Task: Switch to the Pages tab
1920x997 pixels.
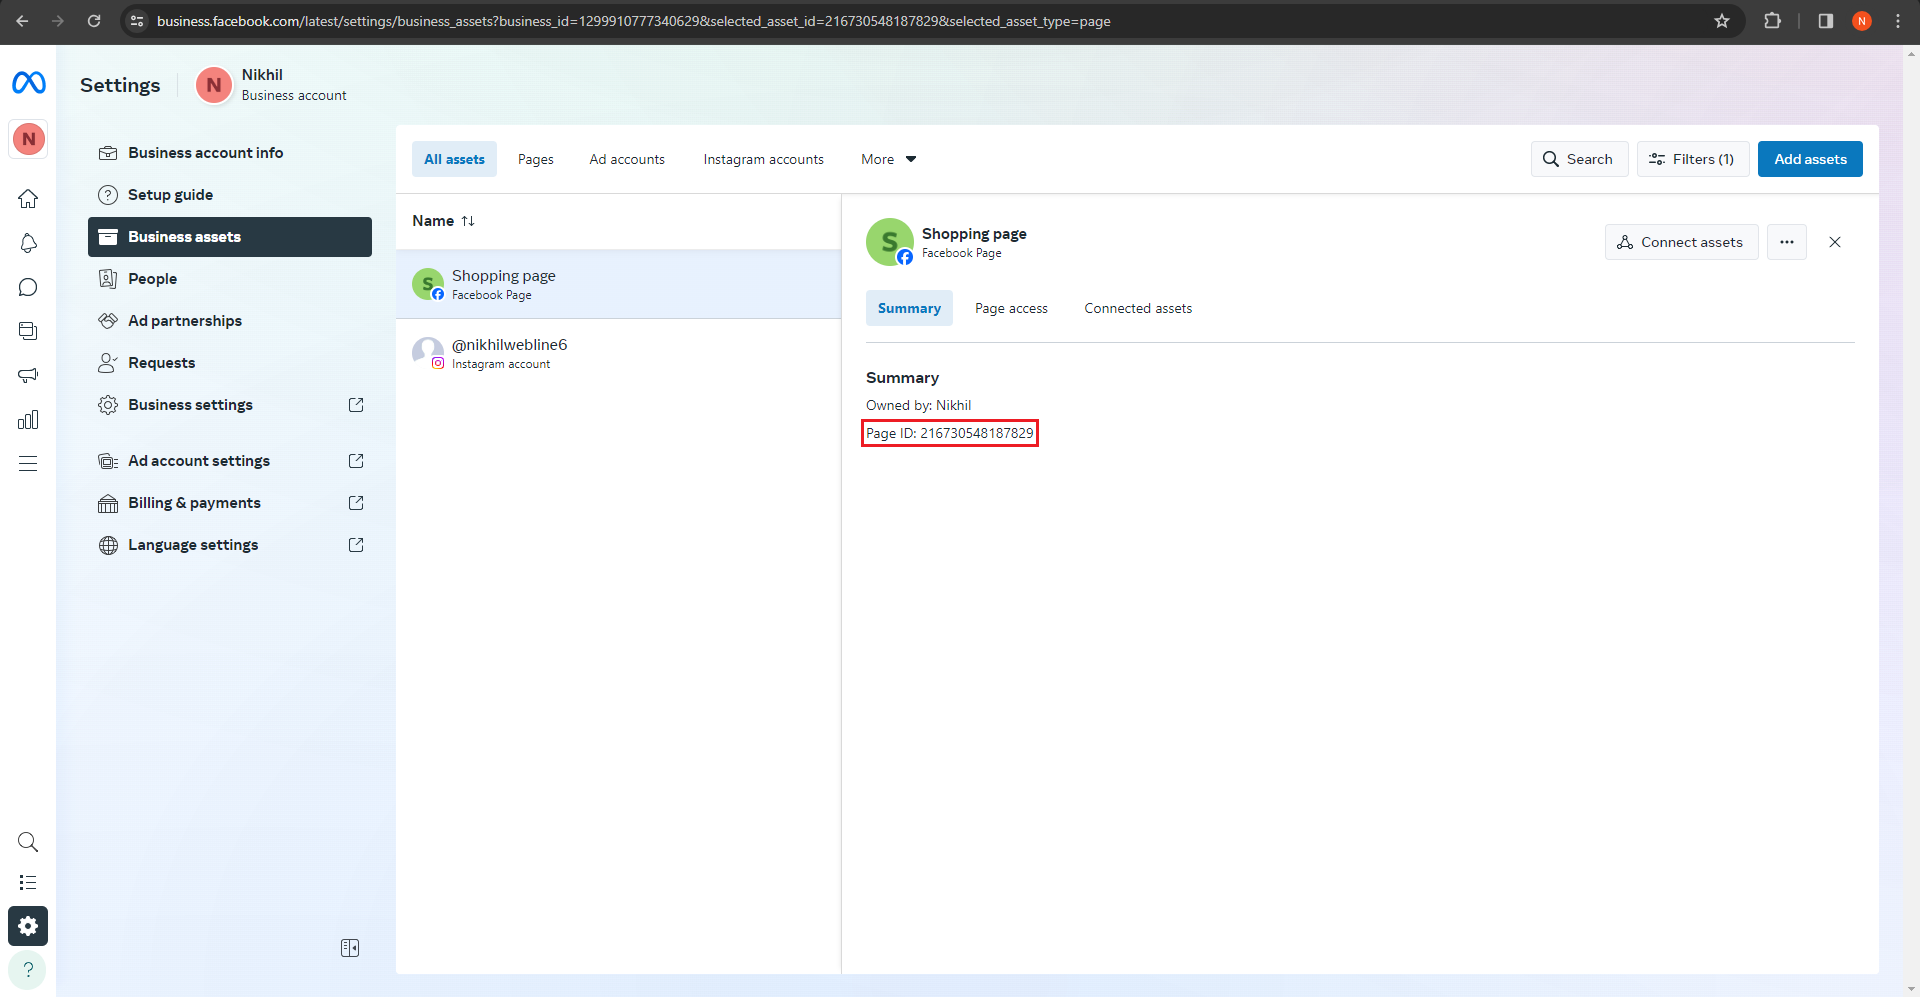Action: tap(536, 159)
